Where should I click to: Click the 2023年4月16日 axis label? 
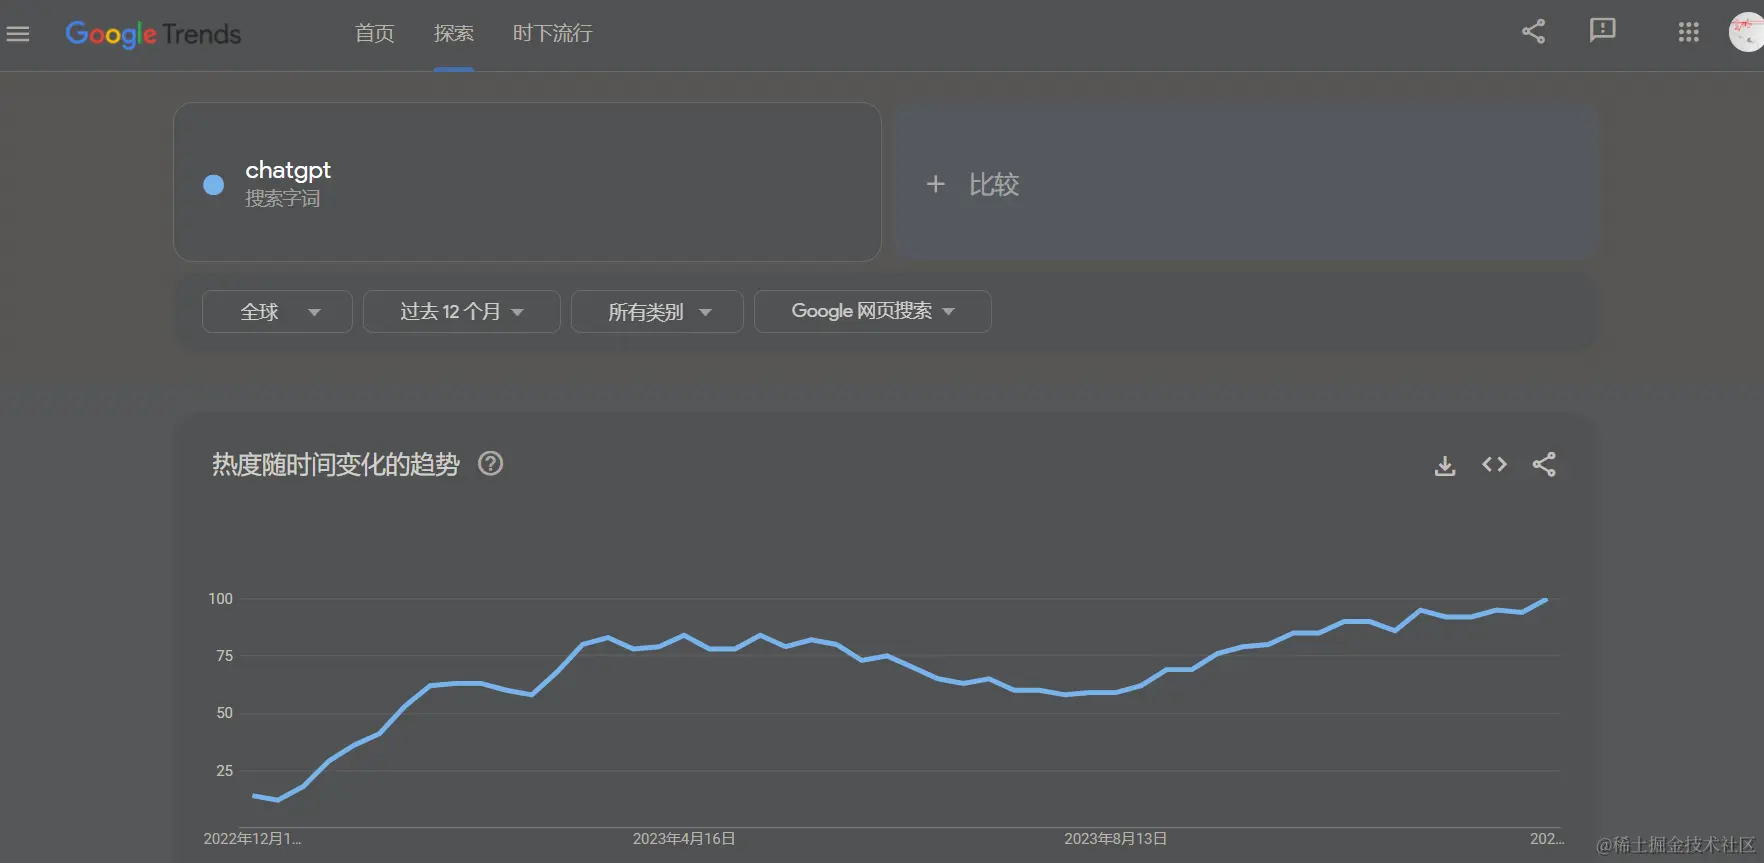(684, 839)
